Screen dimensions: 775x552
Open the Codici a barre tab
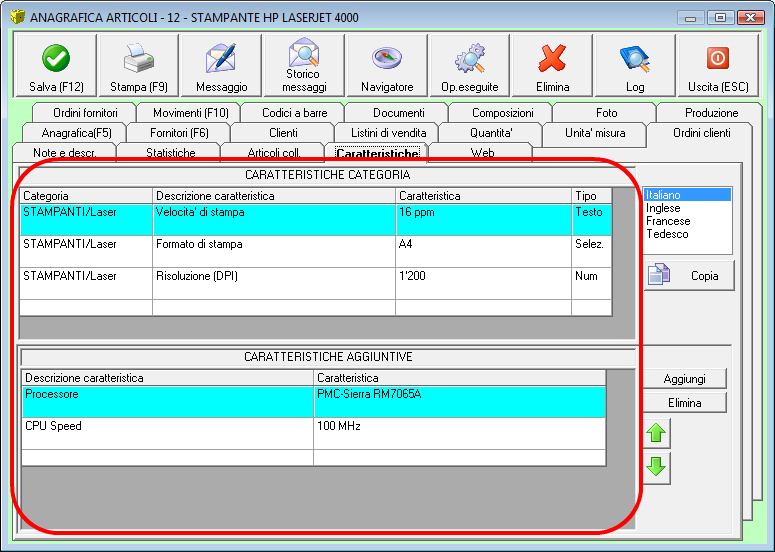[294, 113]
